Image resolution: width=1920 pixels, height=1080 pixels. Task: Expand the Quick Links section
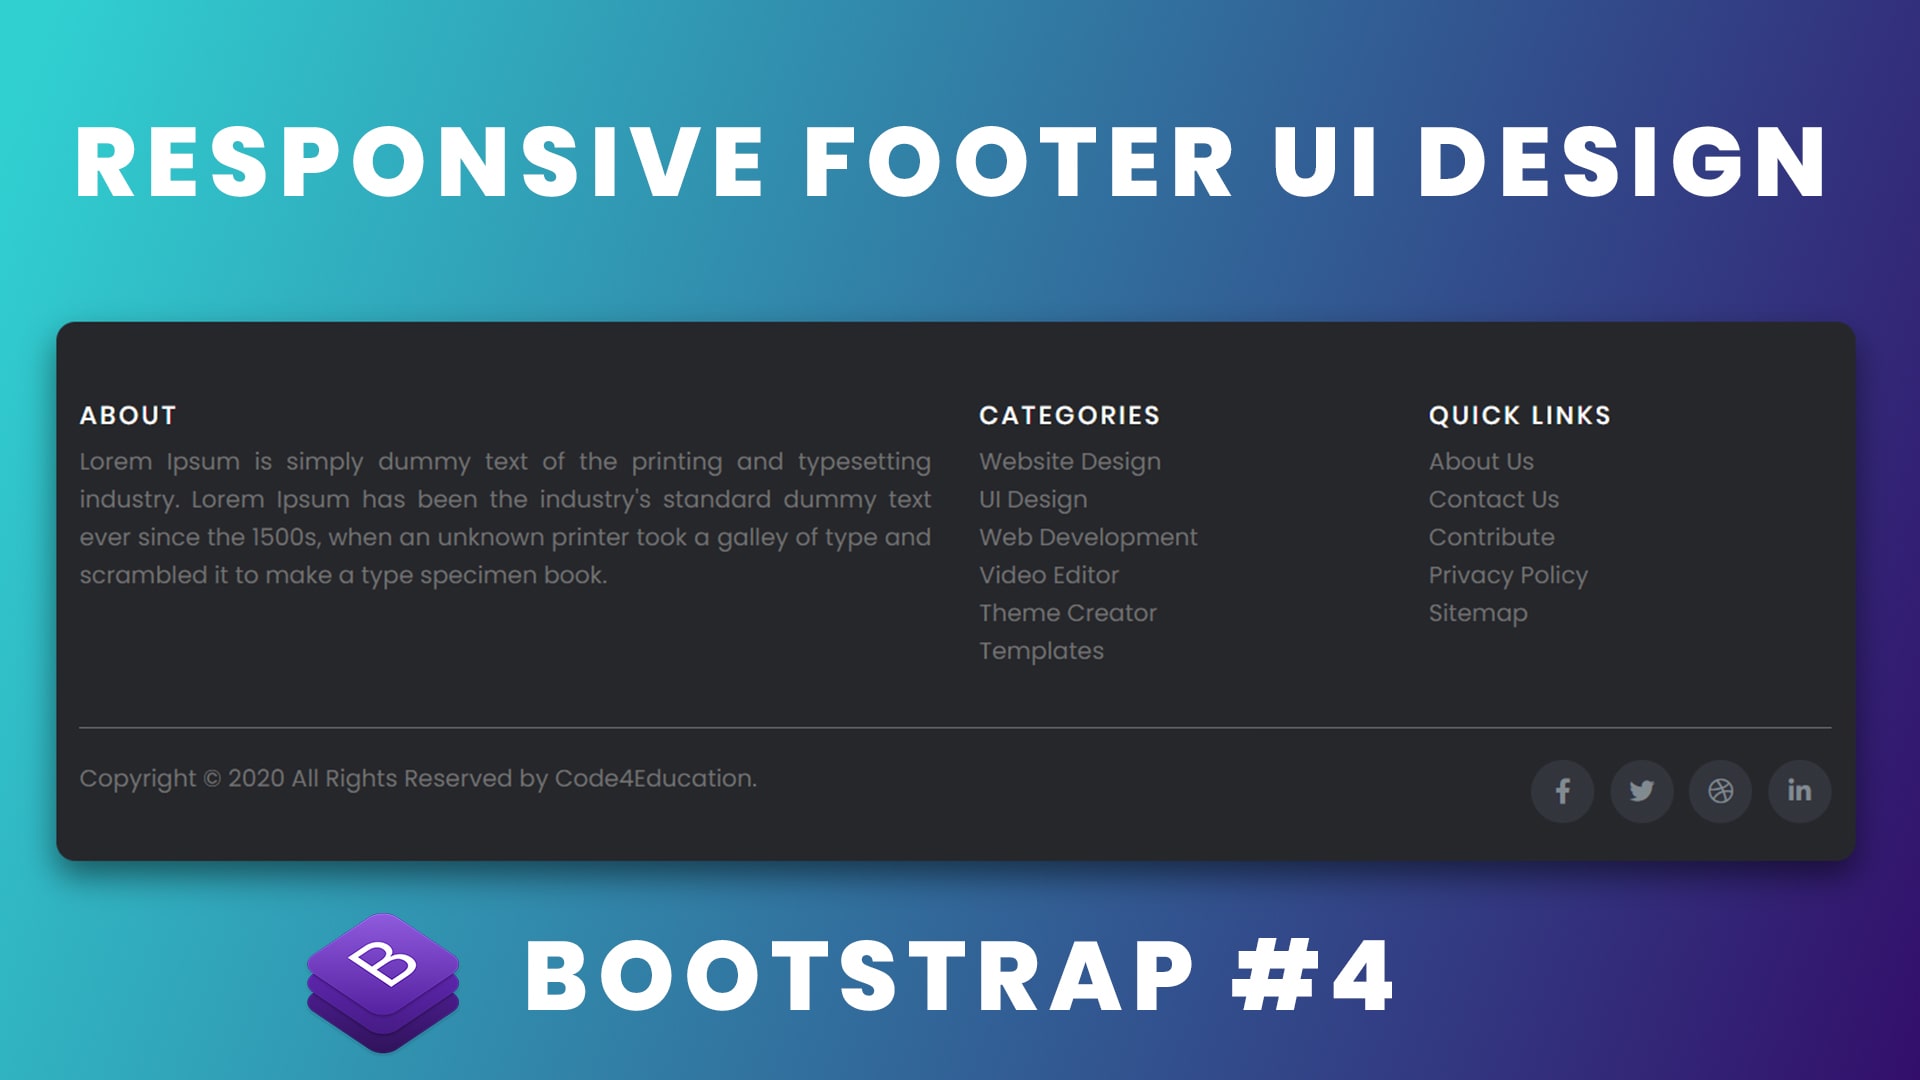pos(1520,414)
